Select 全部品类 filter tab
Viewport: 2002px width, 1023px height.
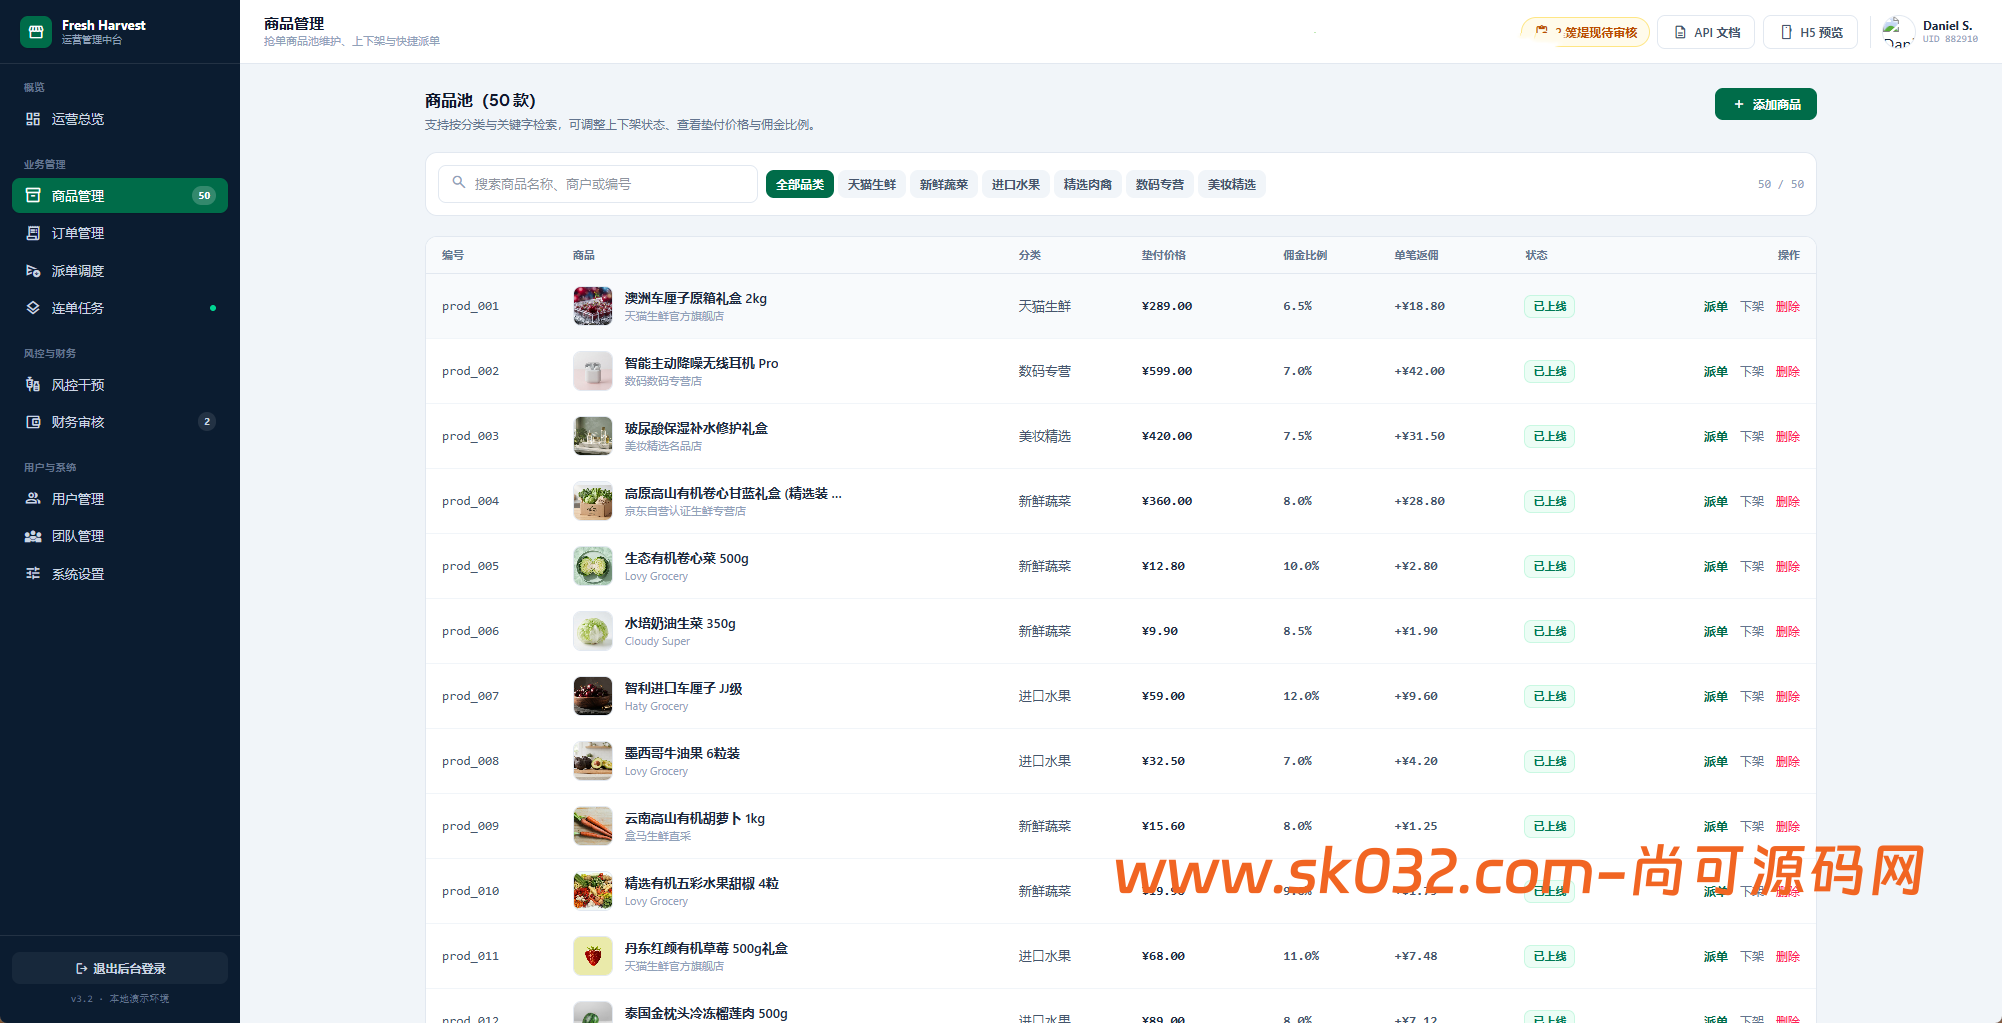tap(800, 184)
